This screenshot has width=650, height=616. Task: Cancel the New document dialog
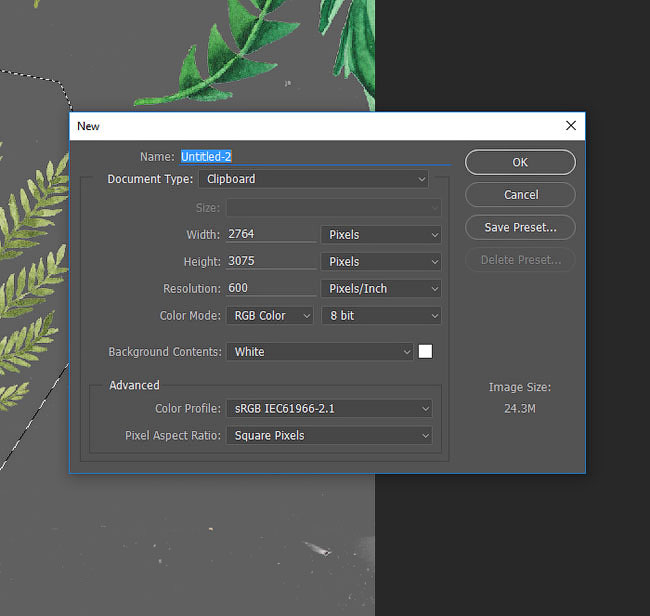520,194
